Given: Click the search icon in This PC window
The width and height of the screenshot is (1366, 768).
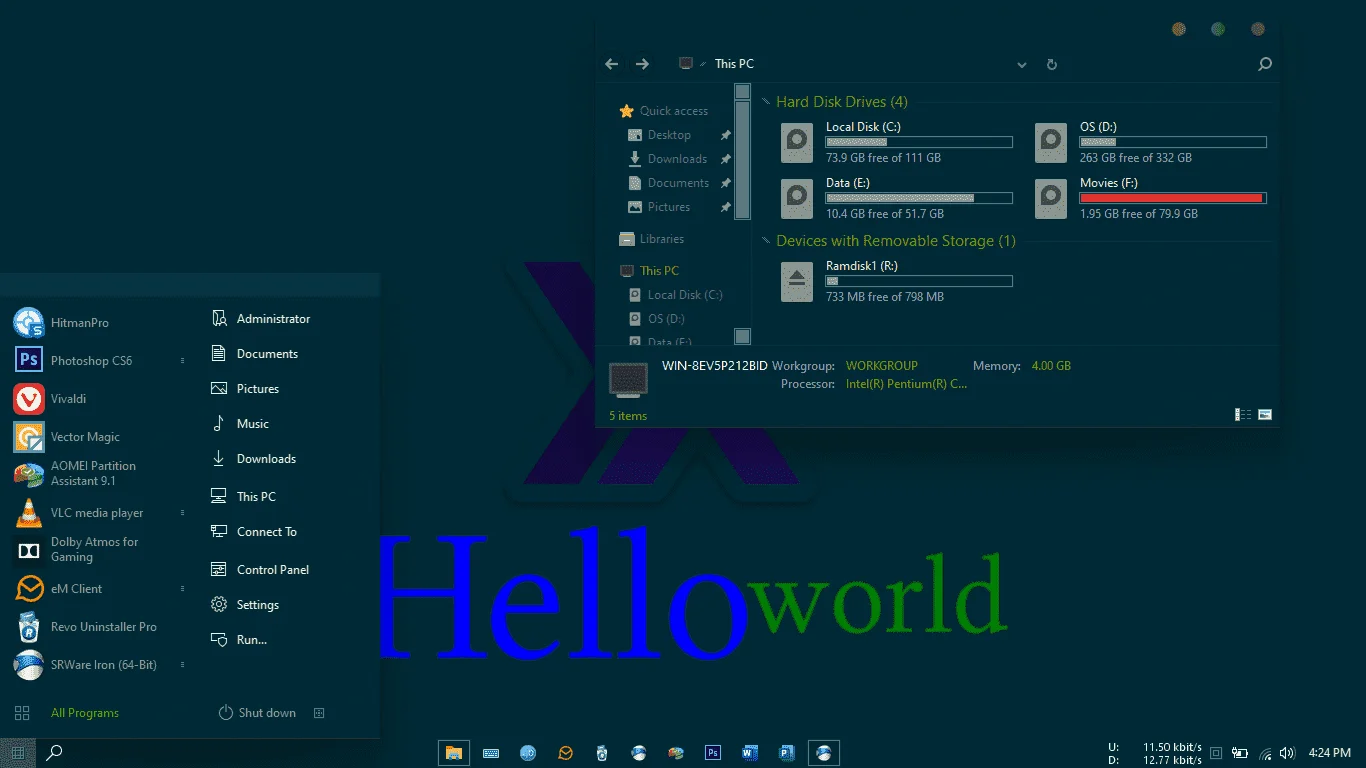Looking at the screenshot, I should (1265, 64).
